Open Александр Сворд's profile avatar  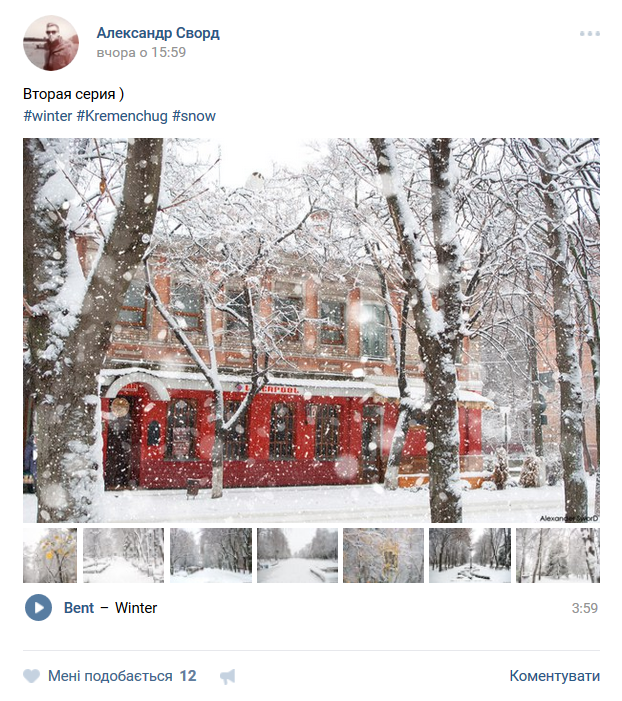tap(51, 43)
